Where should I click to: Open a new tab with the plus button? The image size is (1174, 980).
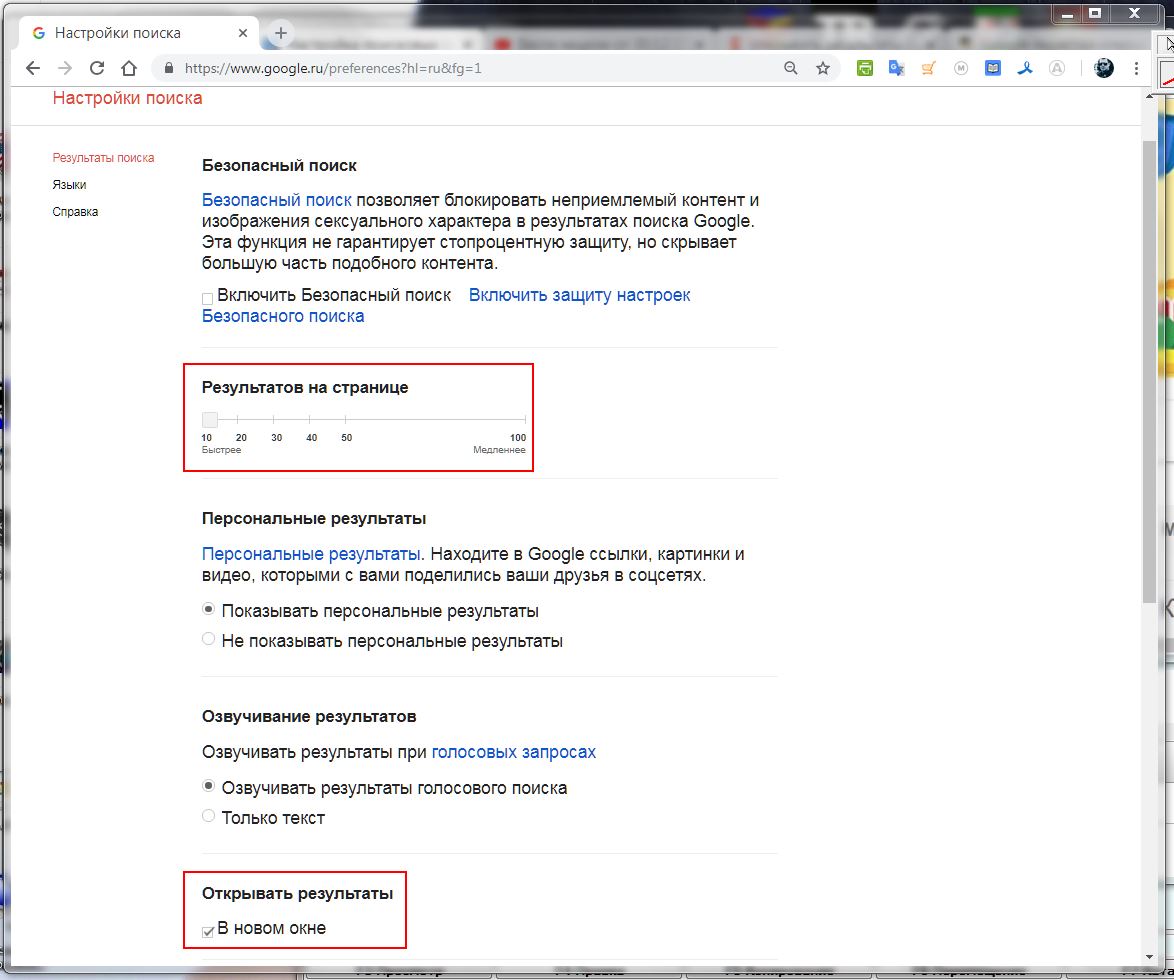(281, 33)
